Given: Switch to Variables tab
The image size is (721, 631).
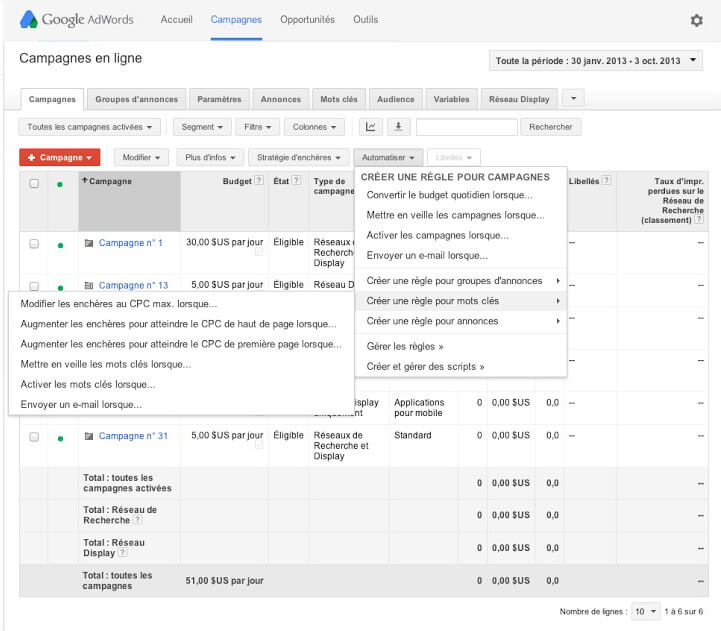Looking at the screenshot, I should click(452, 99).
